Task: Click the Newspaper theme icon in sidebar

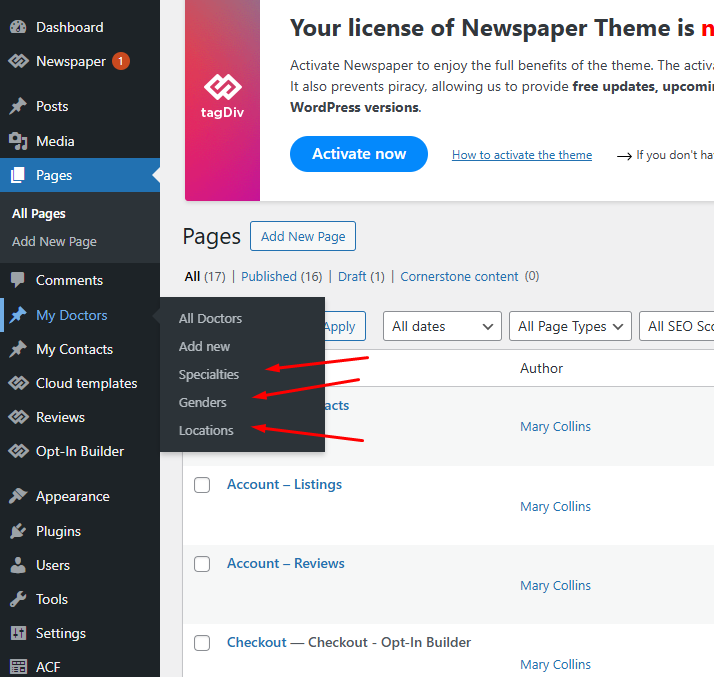Action: click(18, 61)
